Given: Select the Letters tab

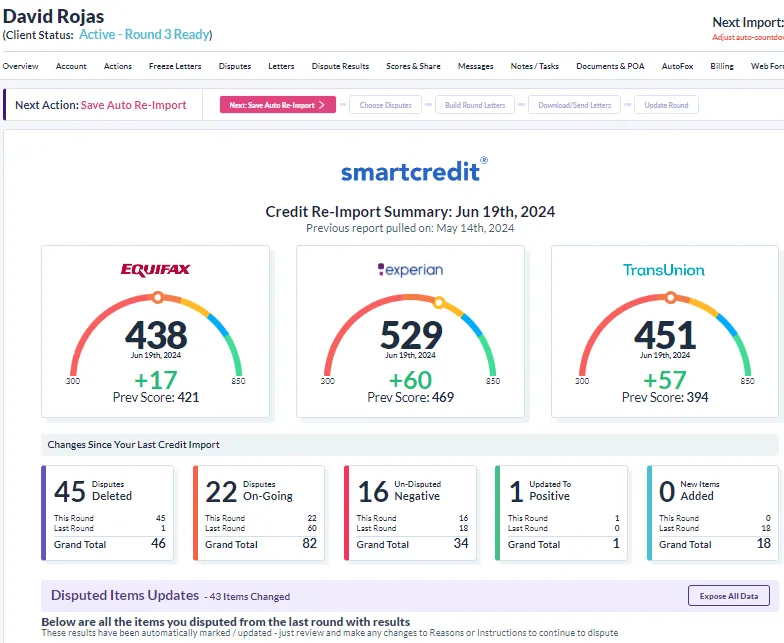Looking at the screenshot, I should point(282,66).
